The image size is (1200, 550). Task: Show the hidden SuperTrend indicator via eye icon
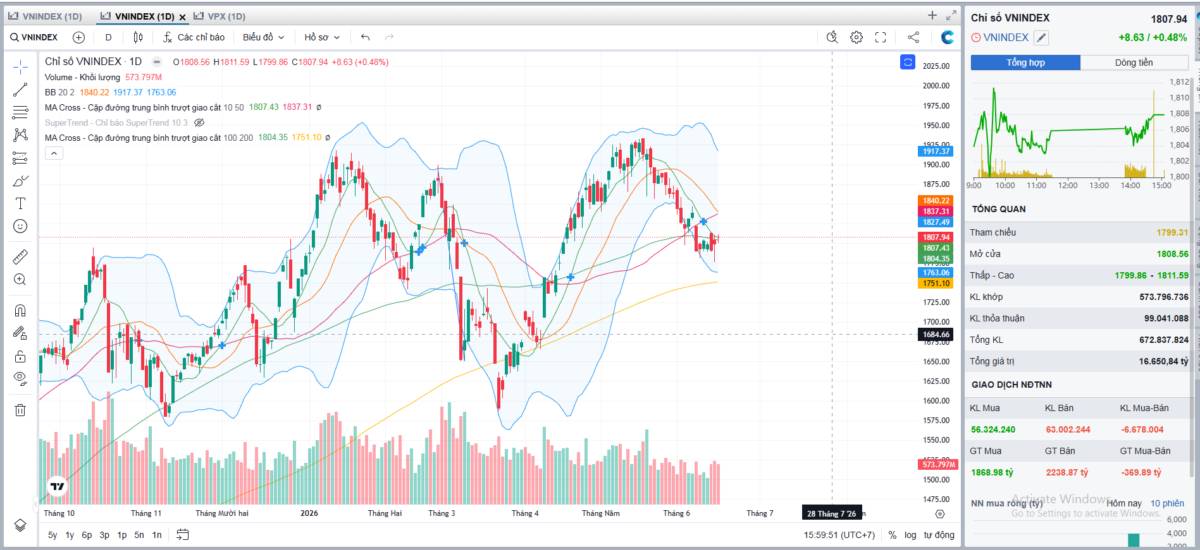[198, 122]
